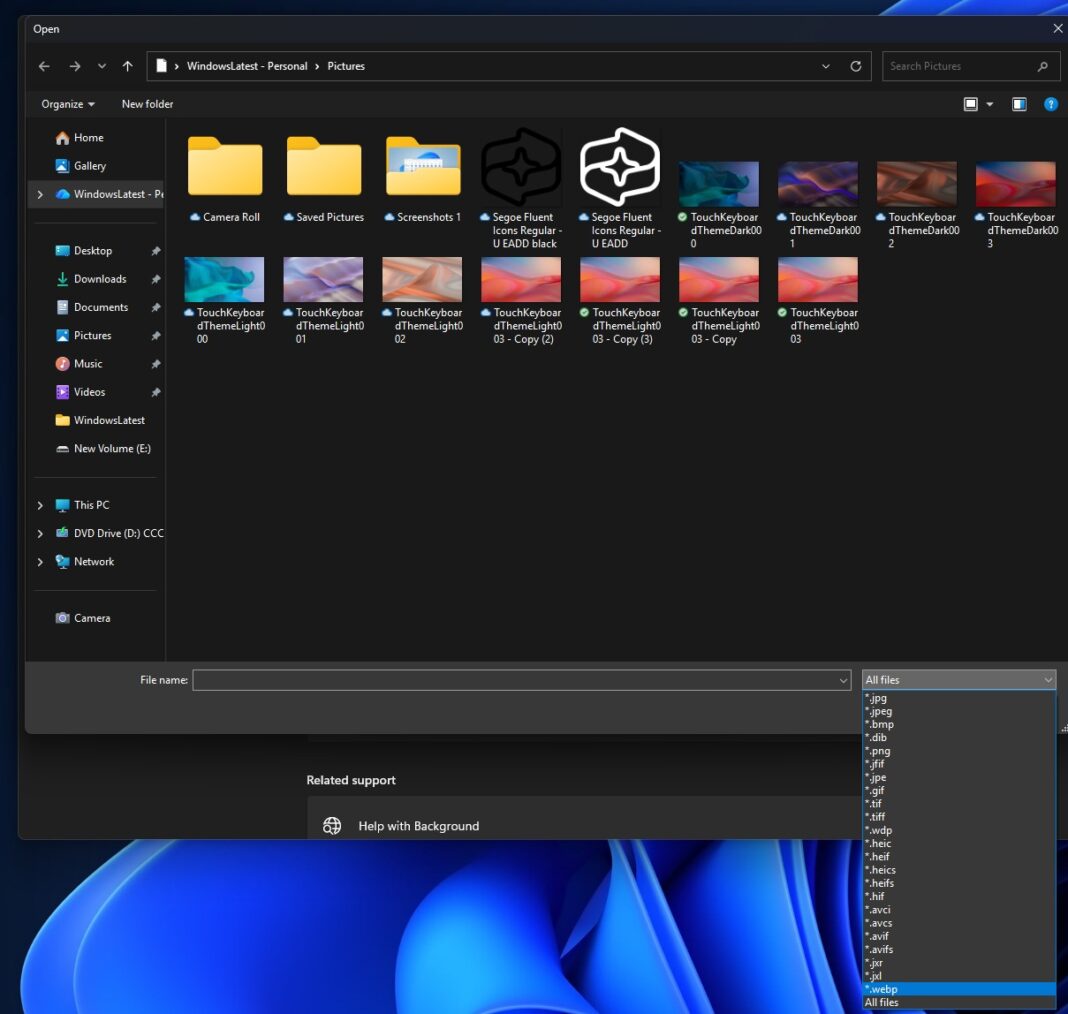Image resolution: width=1068 pixels, height=1014 pixels.
Task: Toggle the preview pane on
Action: tap(1019, 103)
